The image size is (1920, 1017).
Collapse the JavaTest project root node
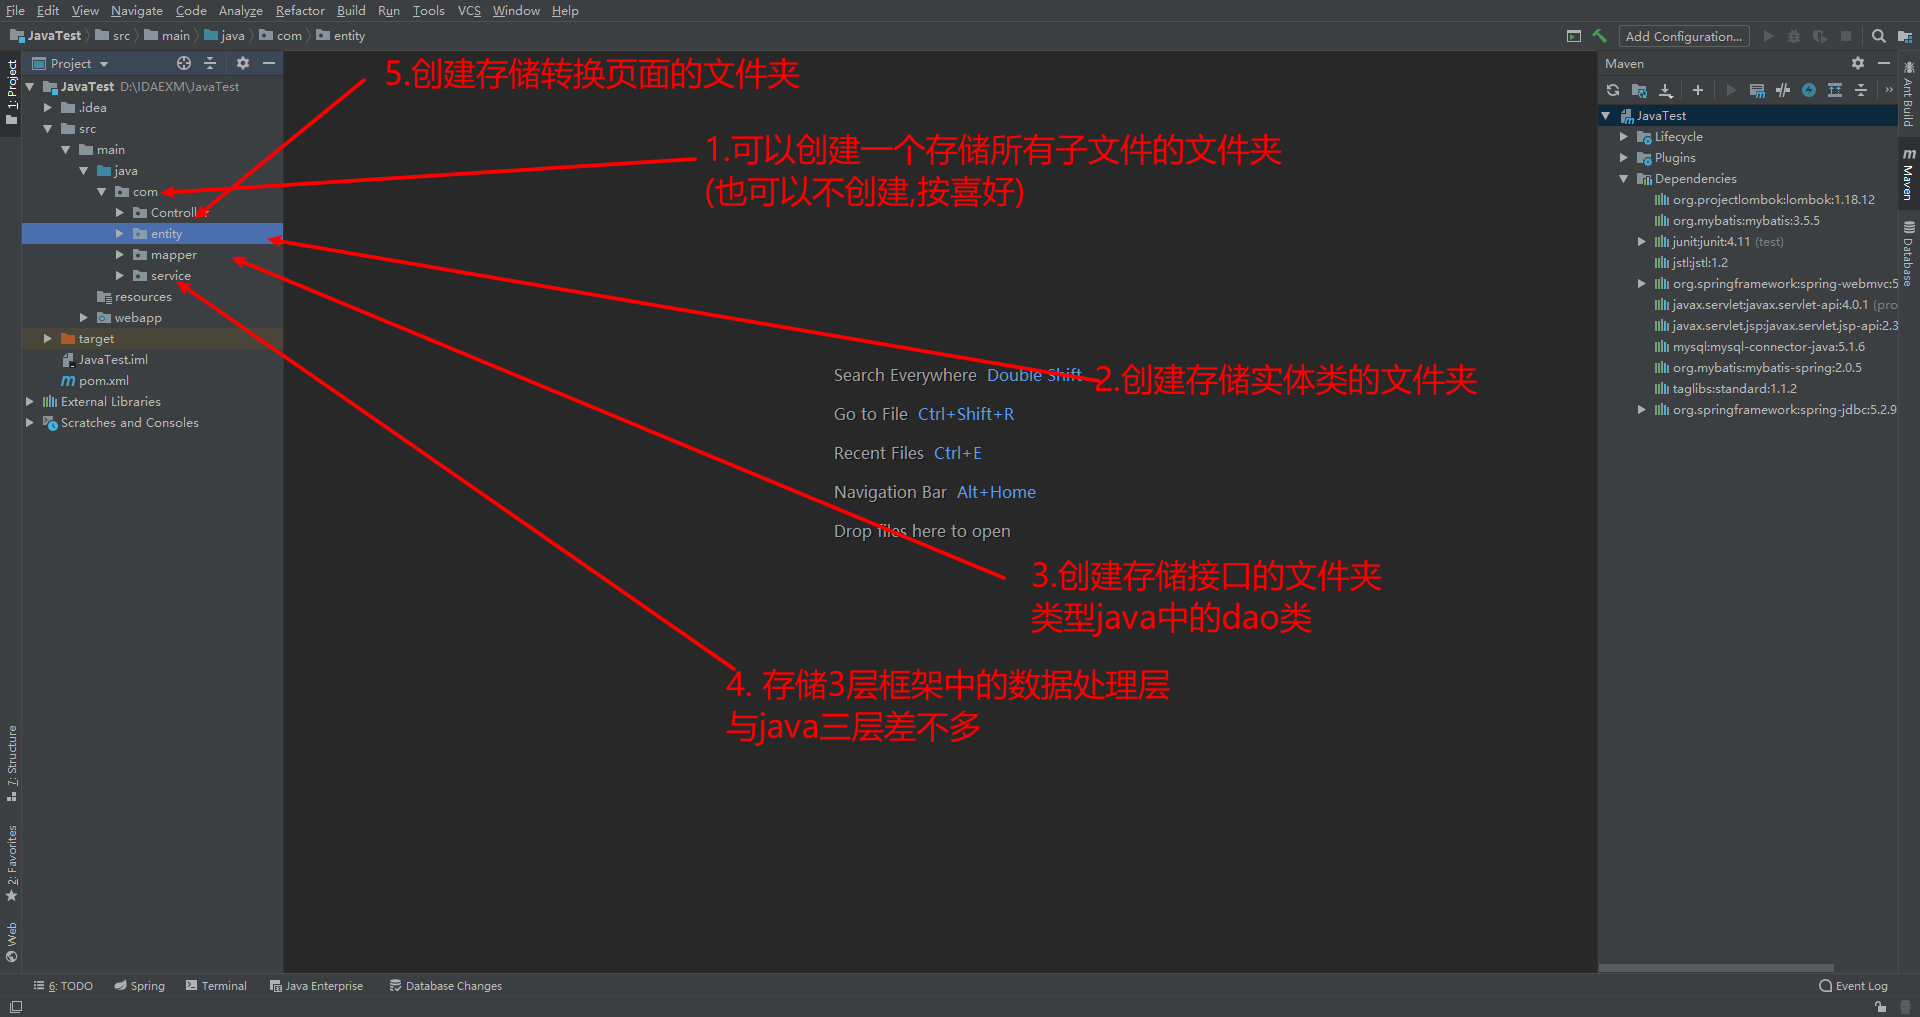tap(30, 87)
